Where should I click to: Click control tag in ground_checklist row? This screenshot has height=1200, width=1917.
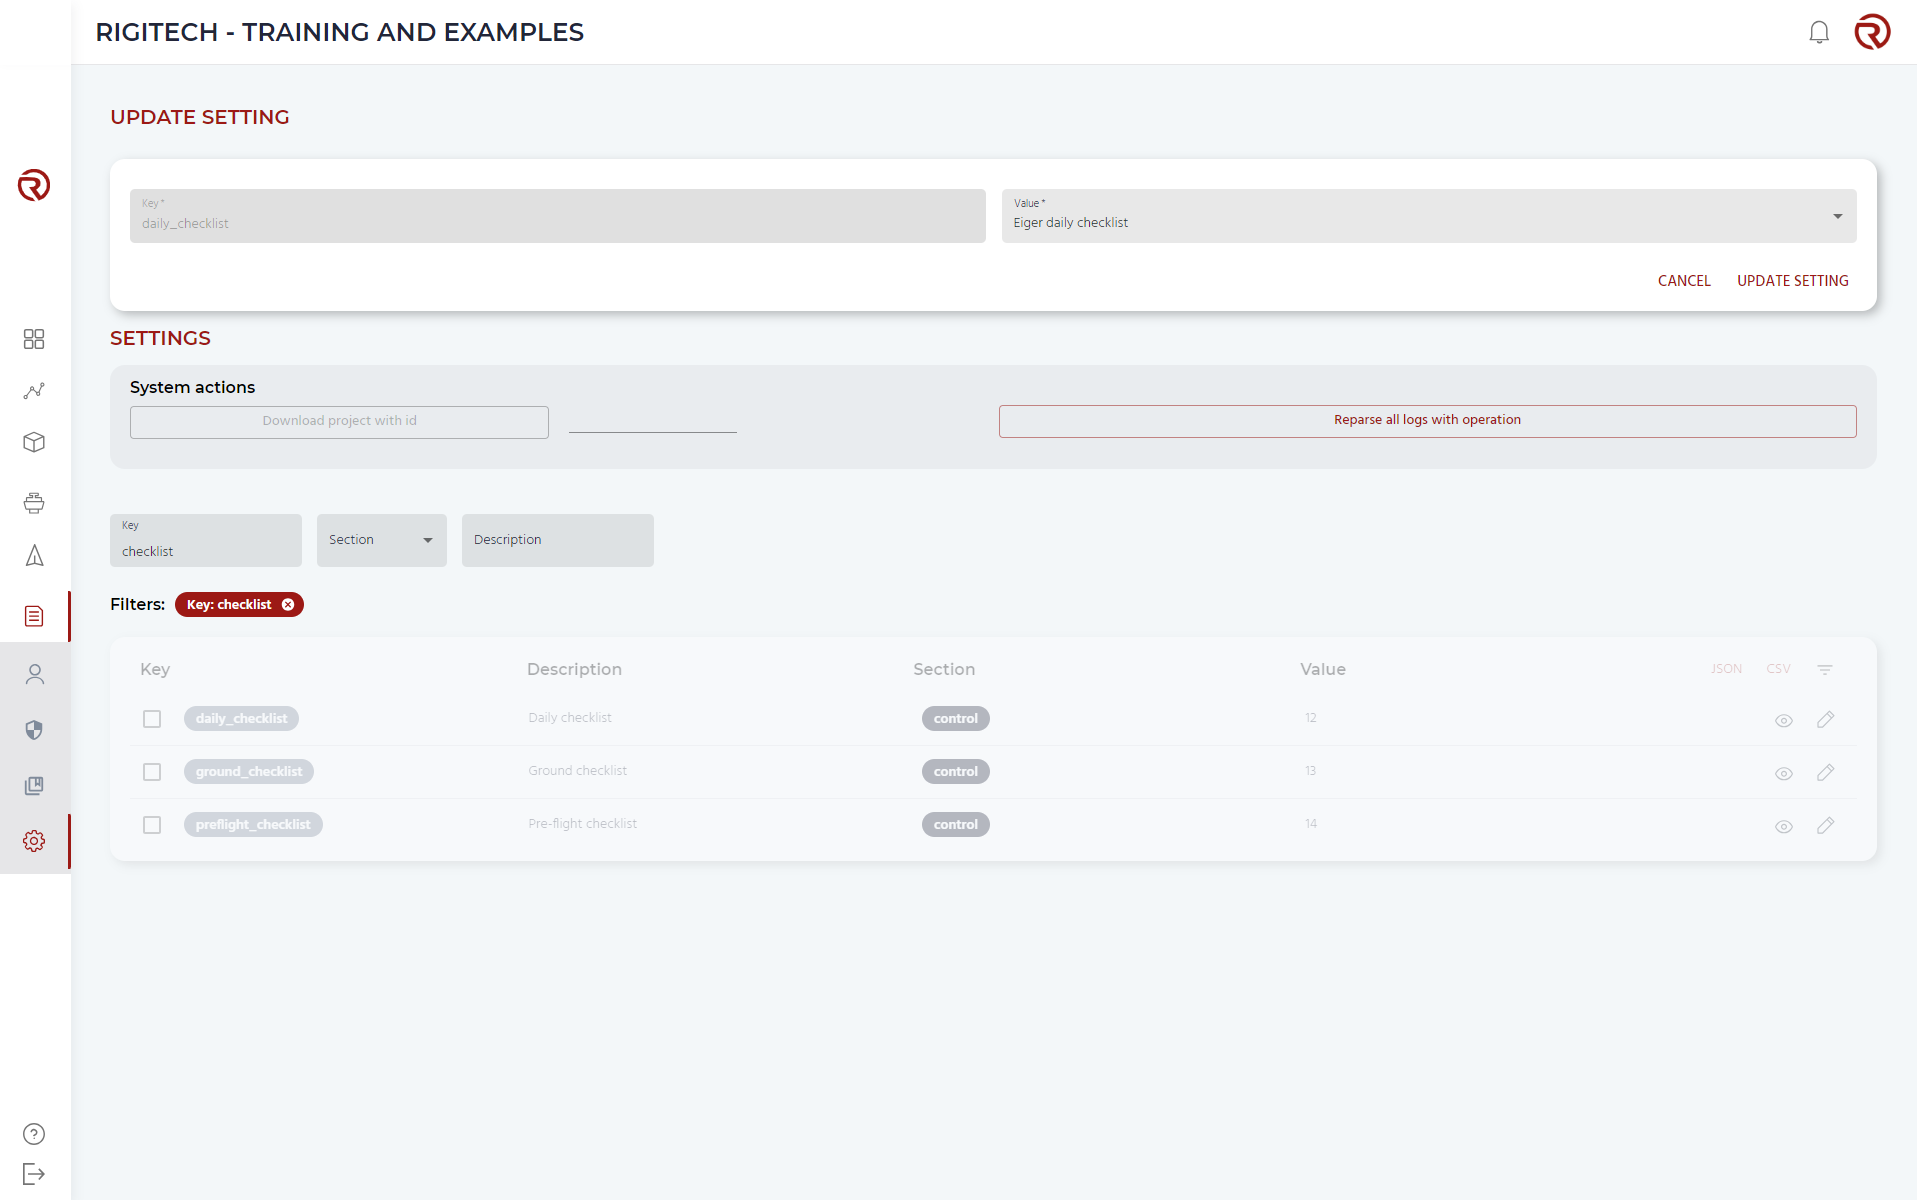tap(956, 771)
